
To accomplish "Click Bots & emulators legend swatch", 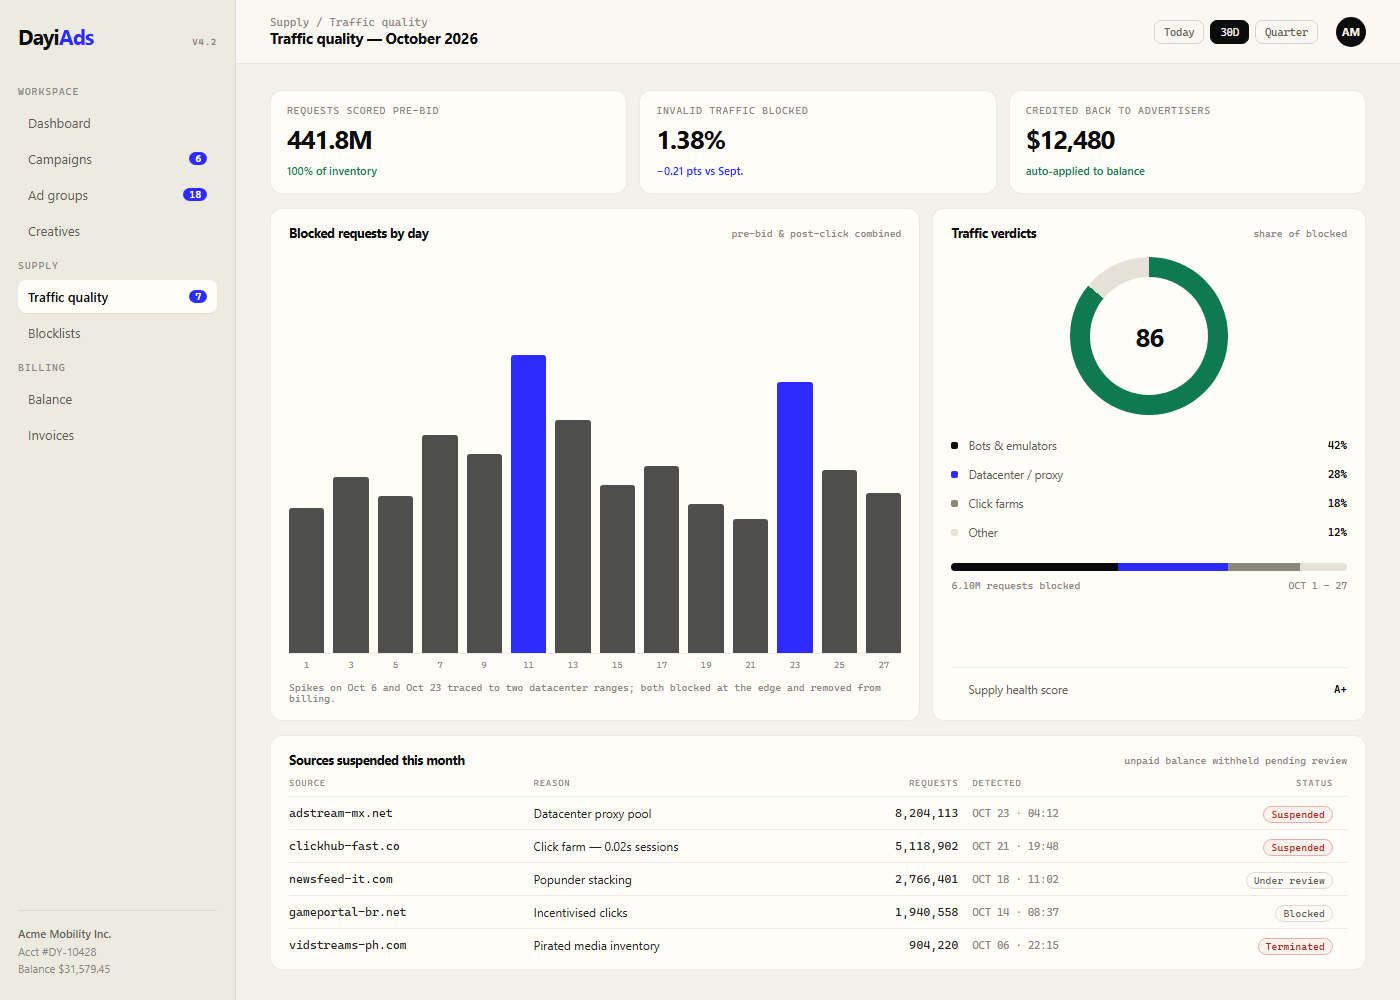I will (954, 446).
